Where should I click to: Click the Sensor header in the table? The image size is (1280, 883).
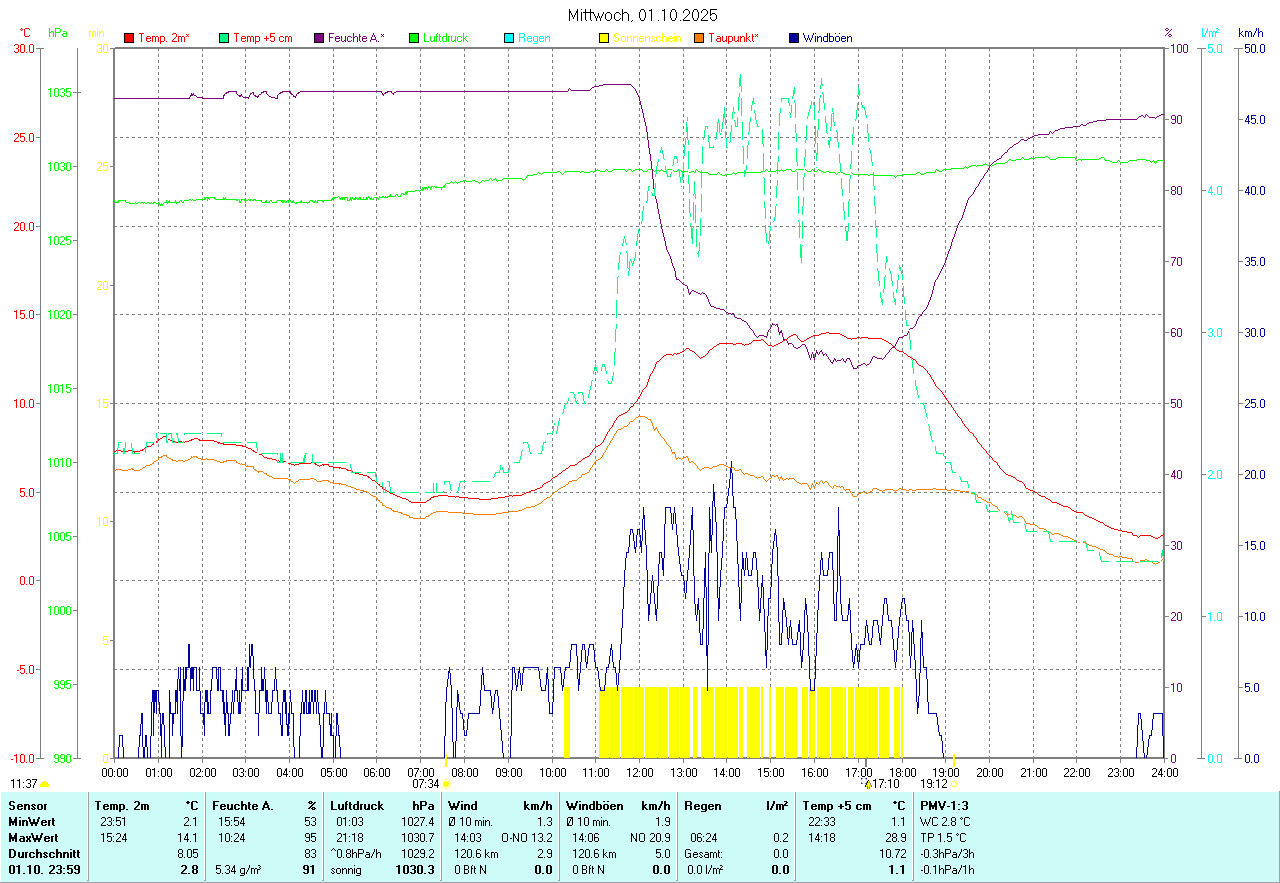[27, 805]
